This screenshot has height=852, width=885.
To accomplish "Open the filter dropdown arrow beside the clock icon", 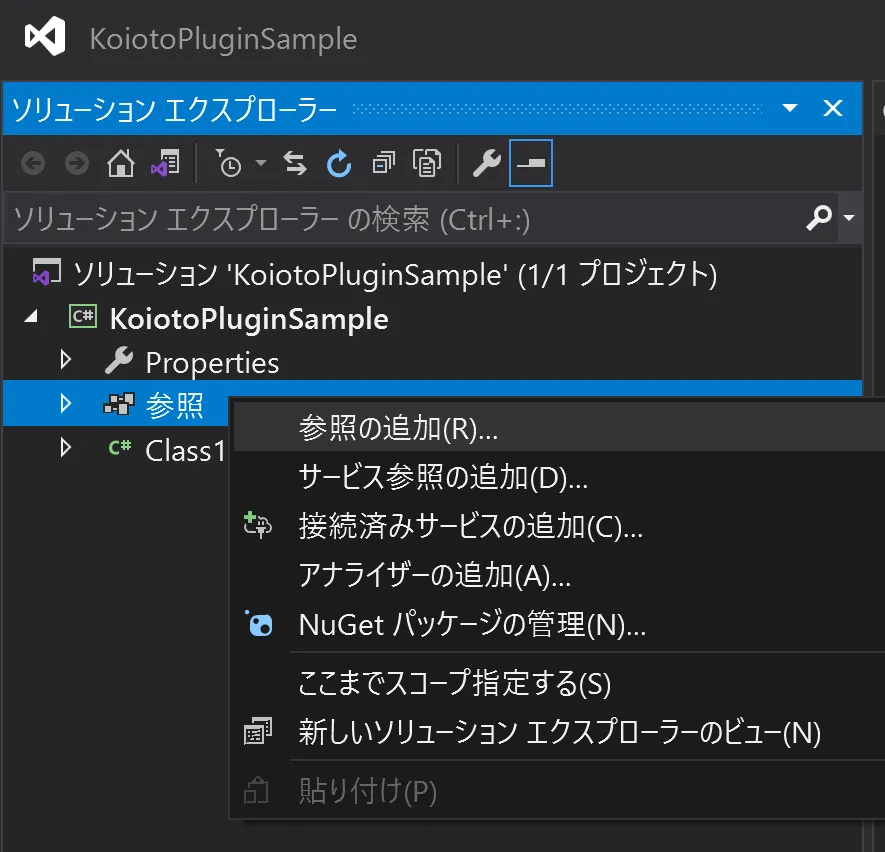I will 260,162.
